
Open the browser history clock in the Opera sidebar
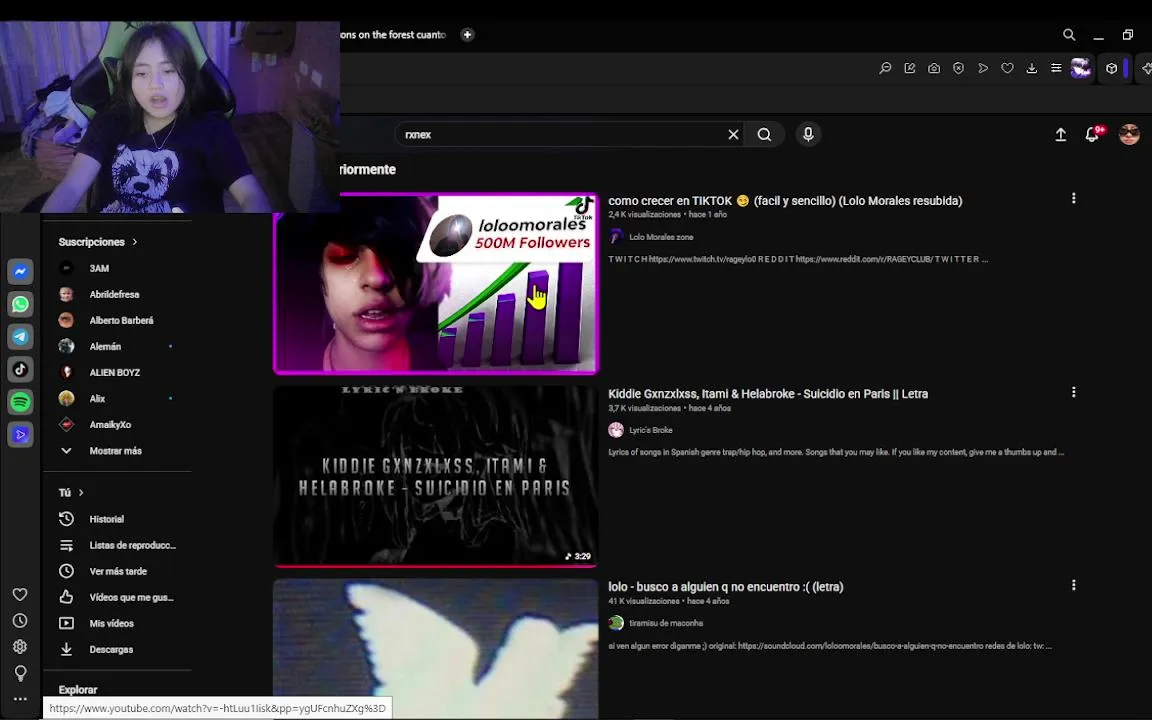point(20,621)
